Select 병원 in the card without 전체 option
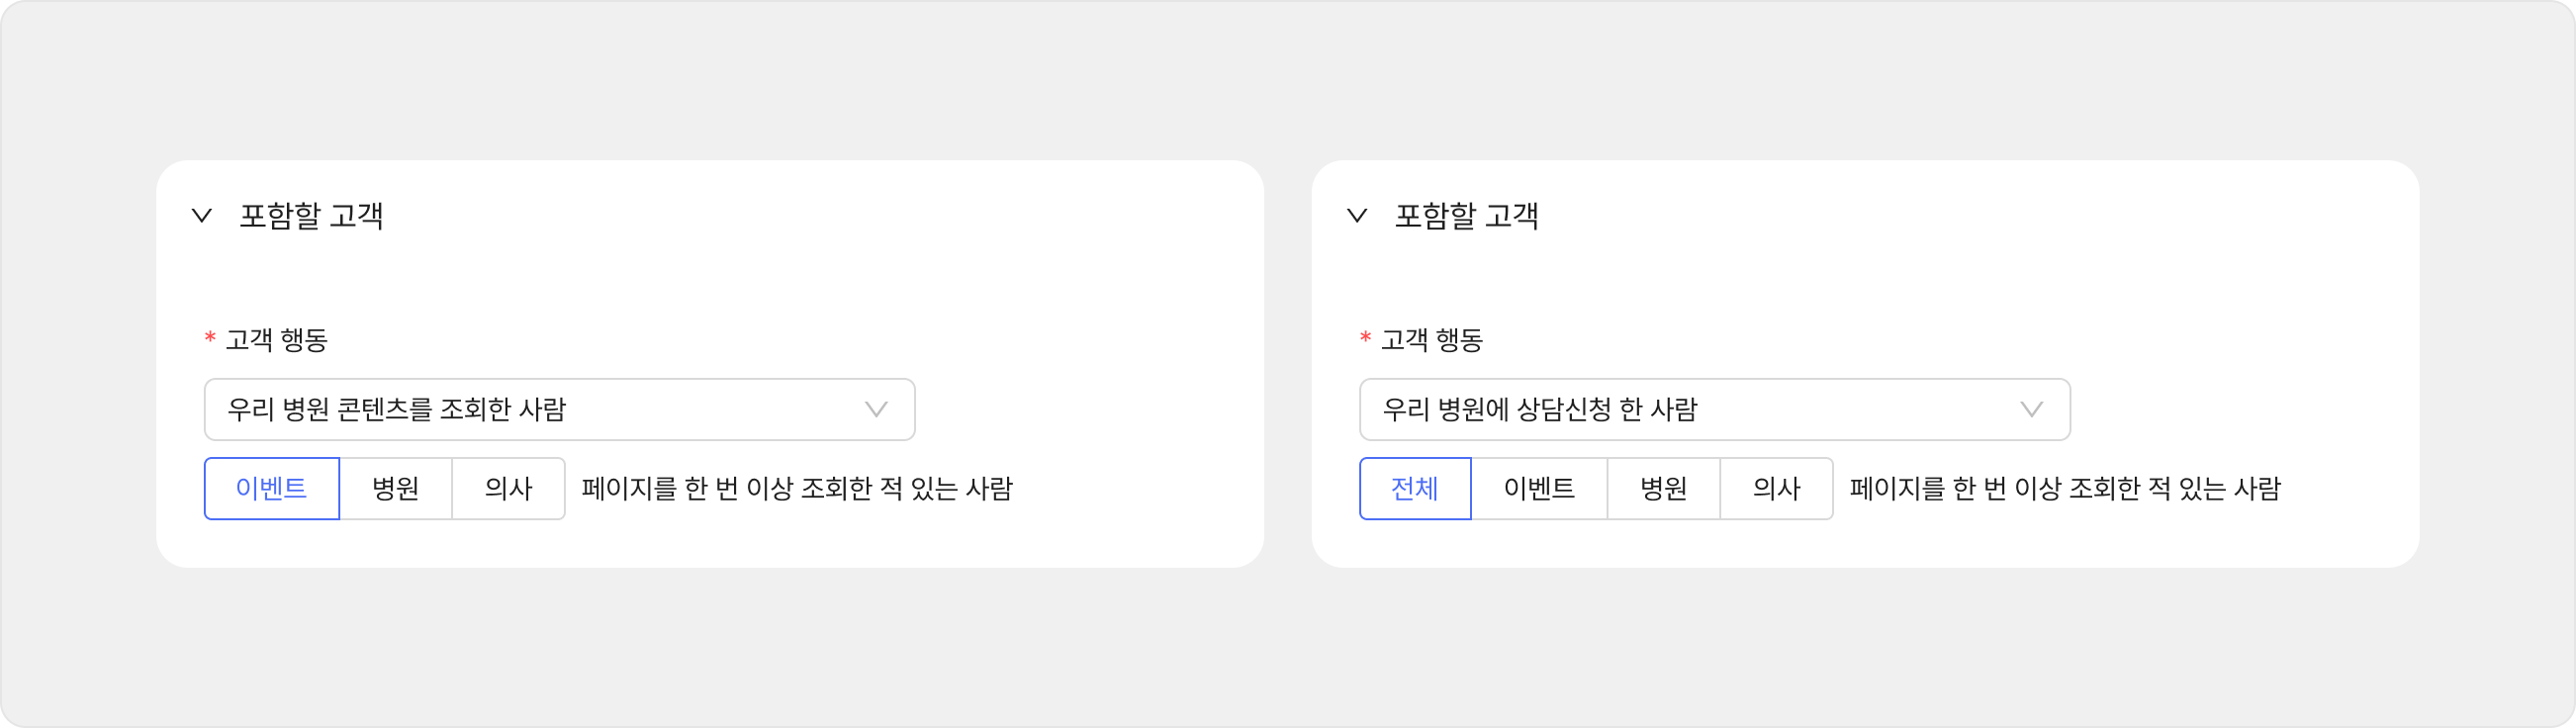The height and width of the screenshot is (728, 2576). pos(396,489)
